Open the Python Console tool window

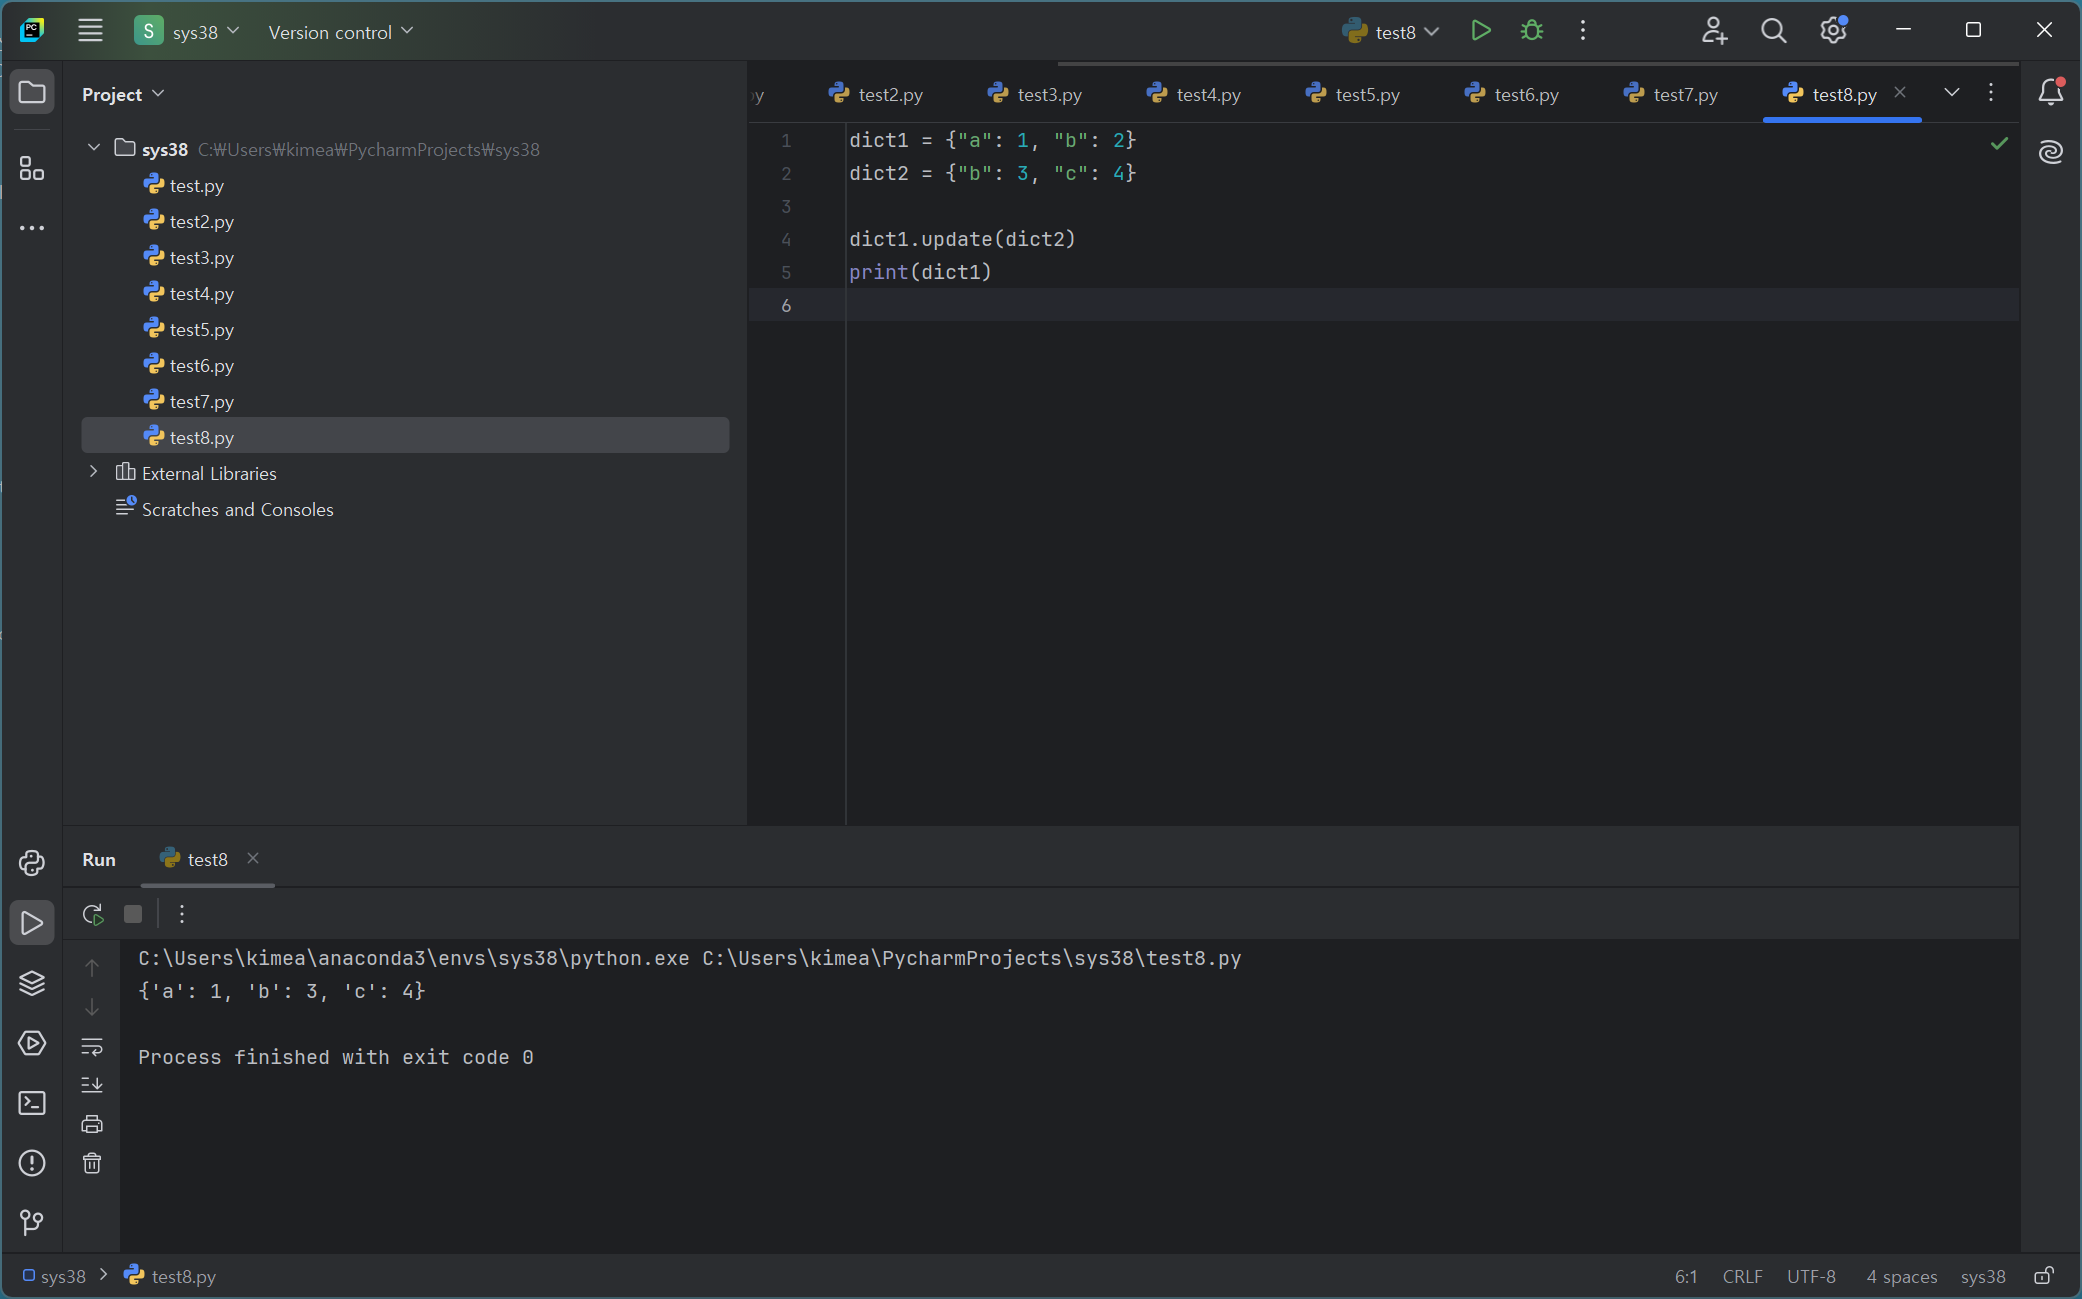click(x=32, y=863)
